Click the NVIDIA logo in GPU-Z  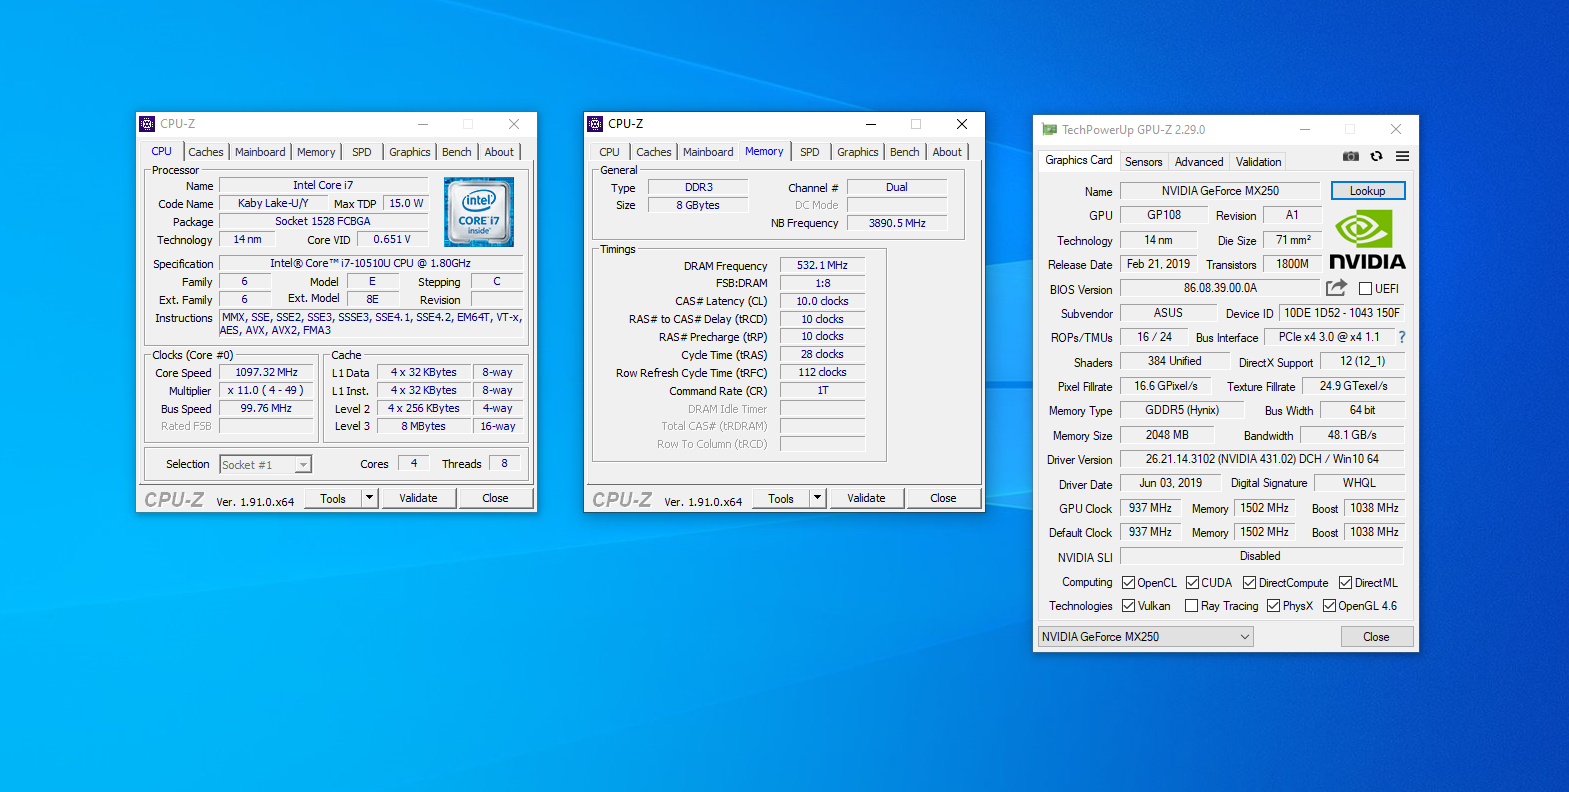pyautogui.click(x=1367, y=240)
